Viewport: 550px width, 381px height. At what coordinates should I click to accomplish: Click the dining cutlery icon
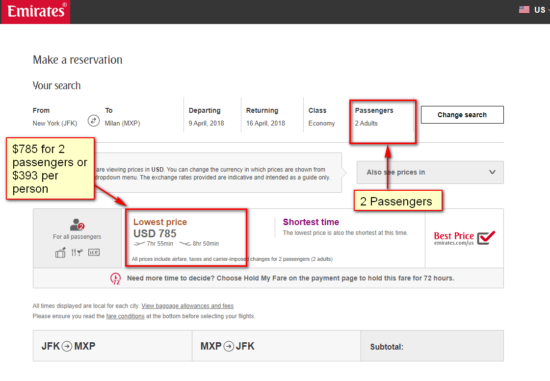(77, 253)
